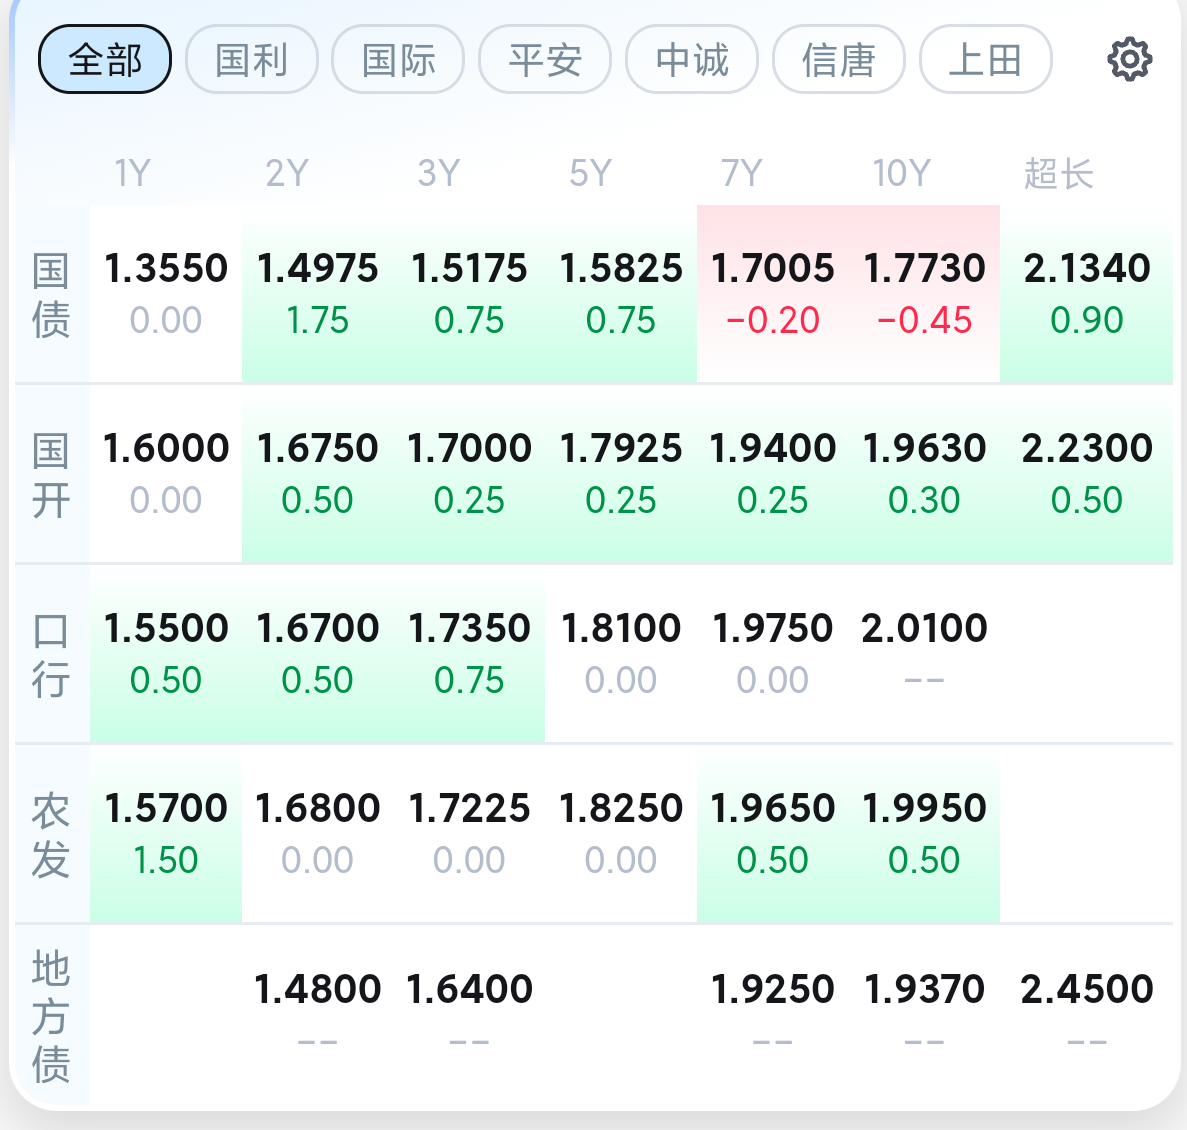Switch to the 国利 tab
1187x1130 pixels.
click(x=252, y=60)
